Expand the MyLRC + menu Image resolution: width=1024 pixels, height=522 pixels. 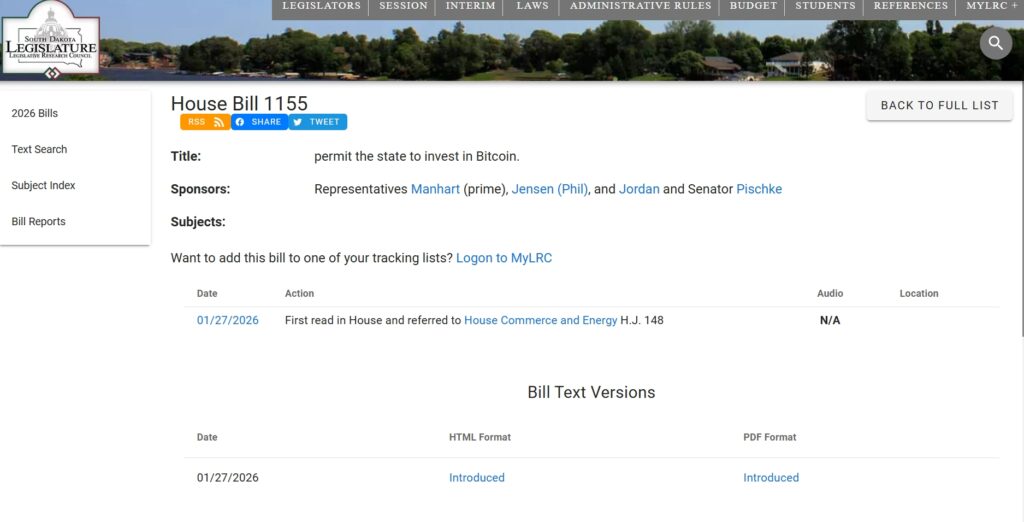tap(991, 7)
